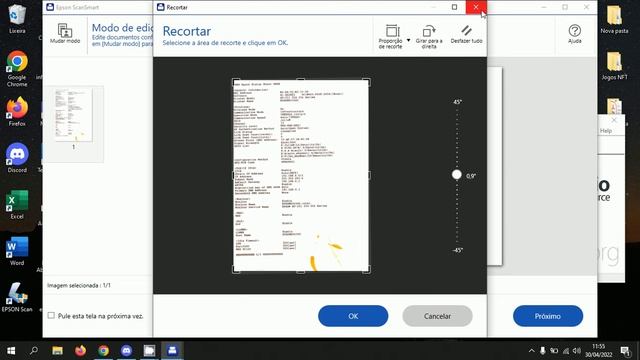The width and height of the screenshot is (640, 360).
Task: Open Discord desktop shortcut
Action: [x=17, y=158]
